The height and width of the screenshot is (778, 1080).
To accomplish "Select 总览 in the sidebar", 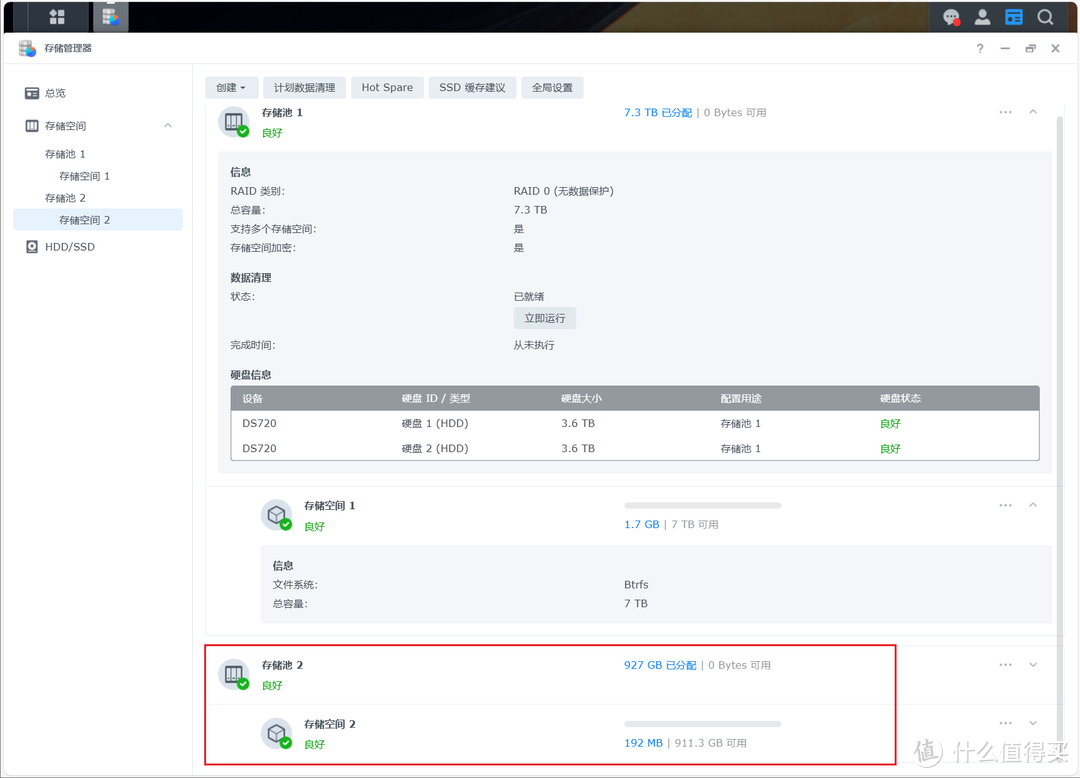I will tap(55, 93).
